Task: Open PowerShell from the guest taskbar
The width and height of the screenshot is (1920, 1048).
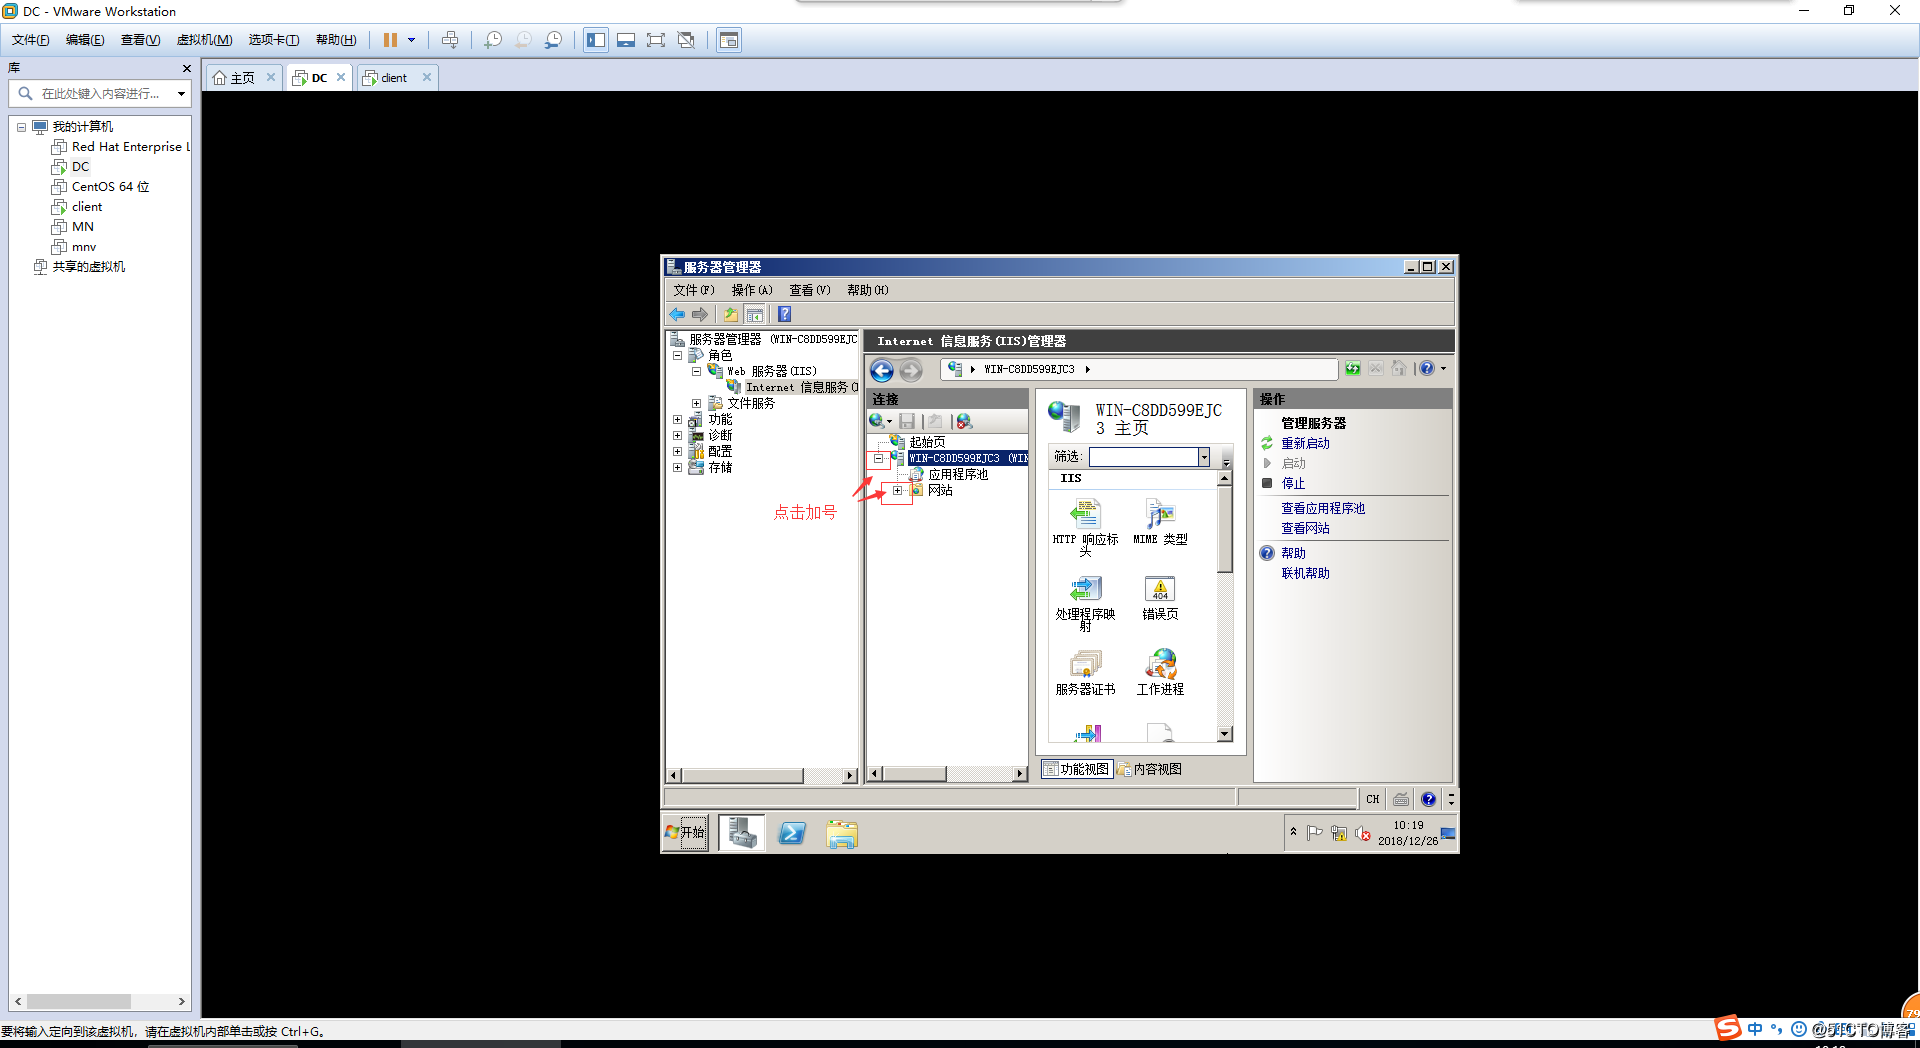Action: click(x=792, y=833)
